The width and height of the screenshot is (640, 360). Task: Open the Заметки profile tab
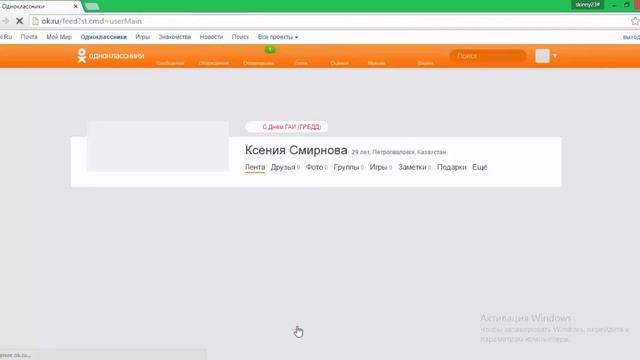(414, 167)
